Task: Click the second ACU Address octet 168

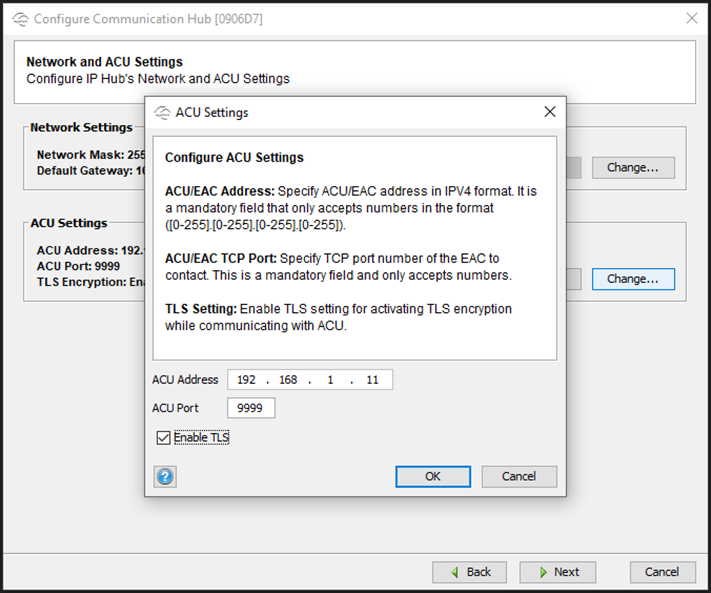Action: pyautogui.click(x=289, y=380)
